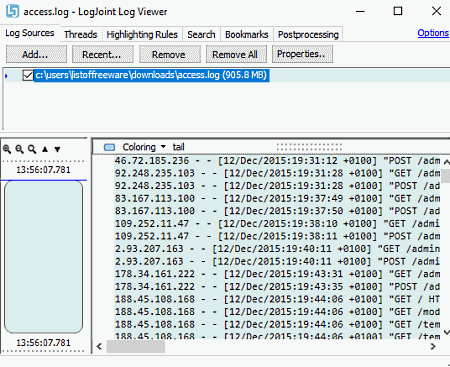Click the timeline zoom reset magnifier icon
This screenshot has height=367, width=450.
click(x=32, y=149)
